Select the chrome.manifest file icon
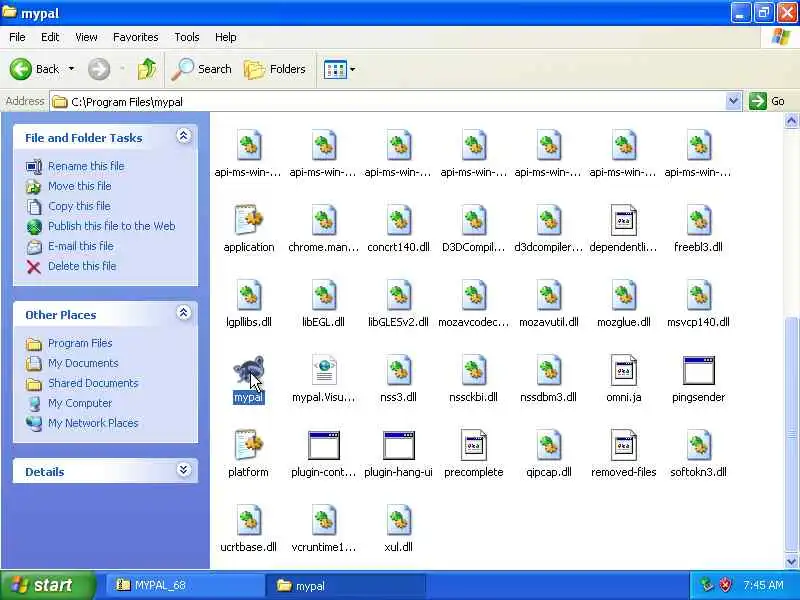 pos(323,220)
